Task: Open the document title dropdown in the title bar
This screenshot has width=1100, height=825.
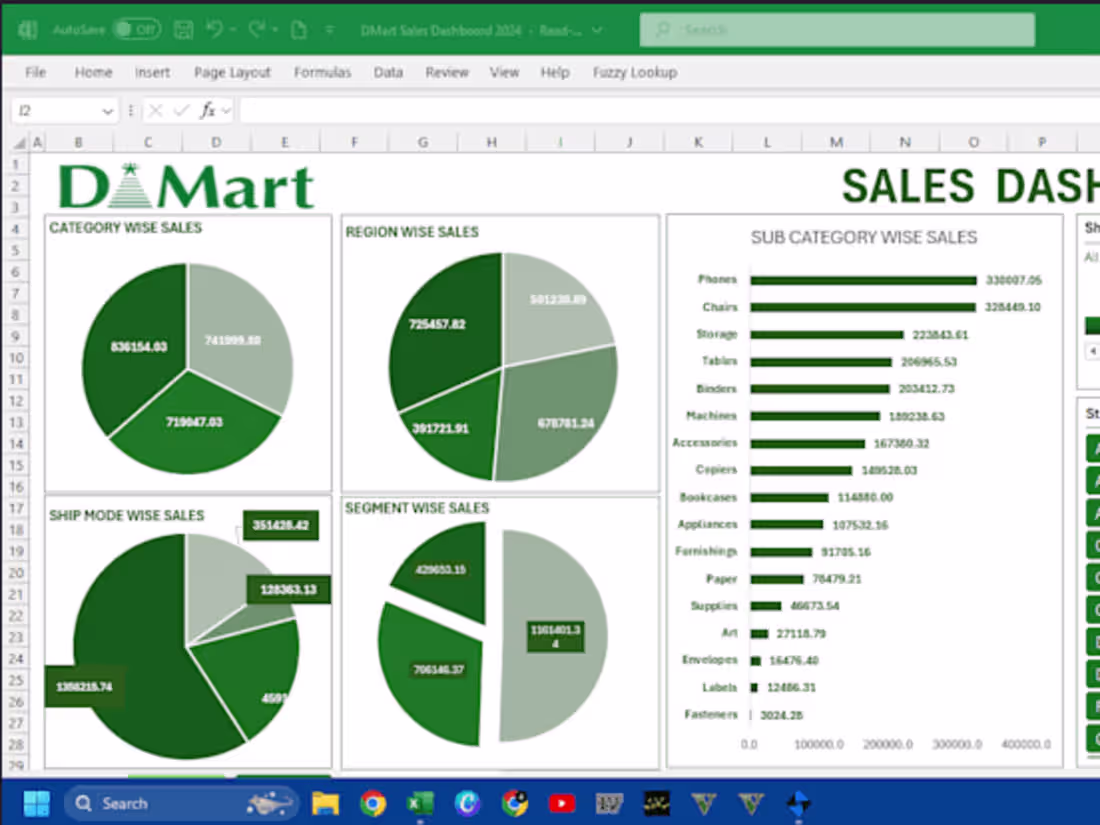Action: [599, 31]
